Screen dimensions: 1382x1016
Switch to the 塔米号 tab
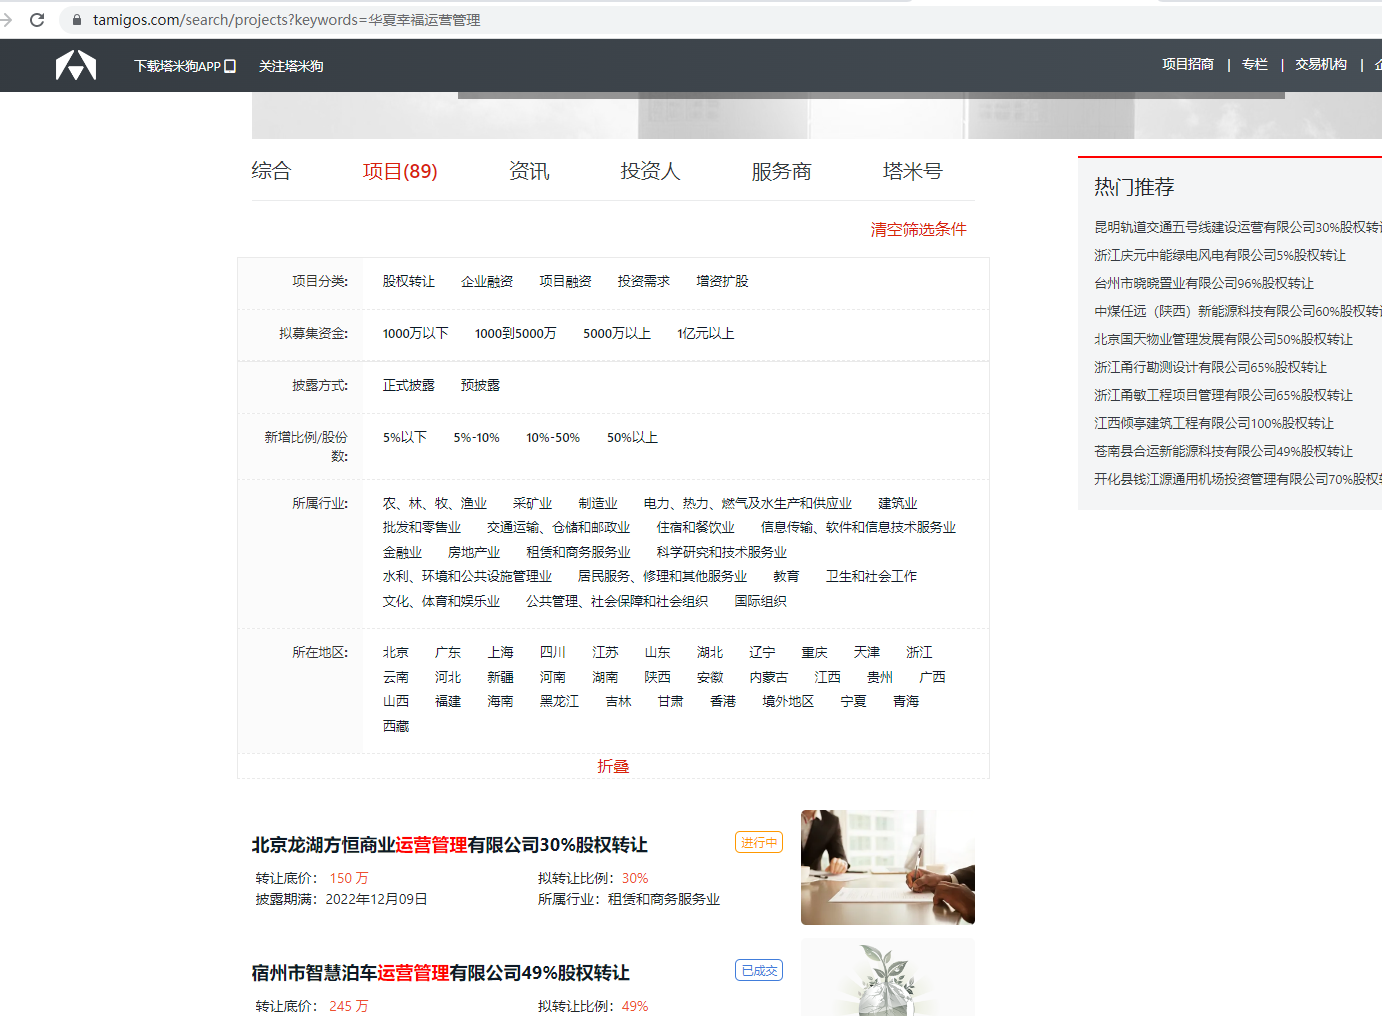[912, 171]
